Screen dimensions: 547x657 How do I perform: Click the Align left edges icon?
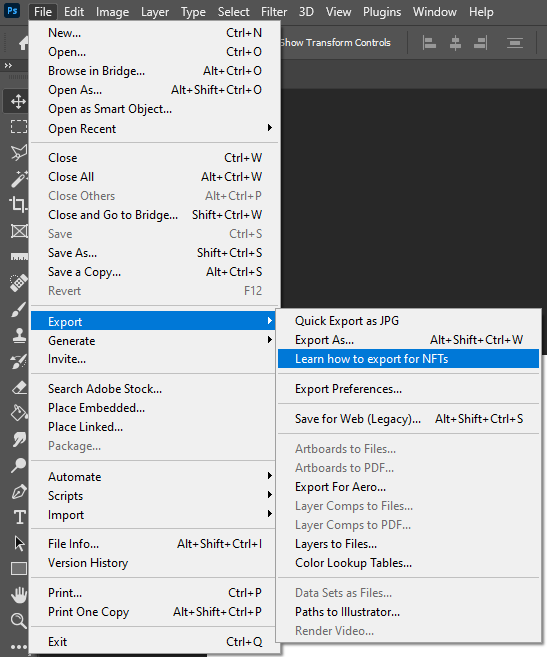point(429,43)
